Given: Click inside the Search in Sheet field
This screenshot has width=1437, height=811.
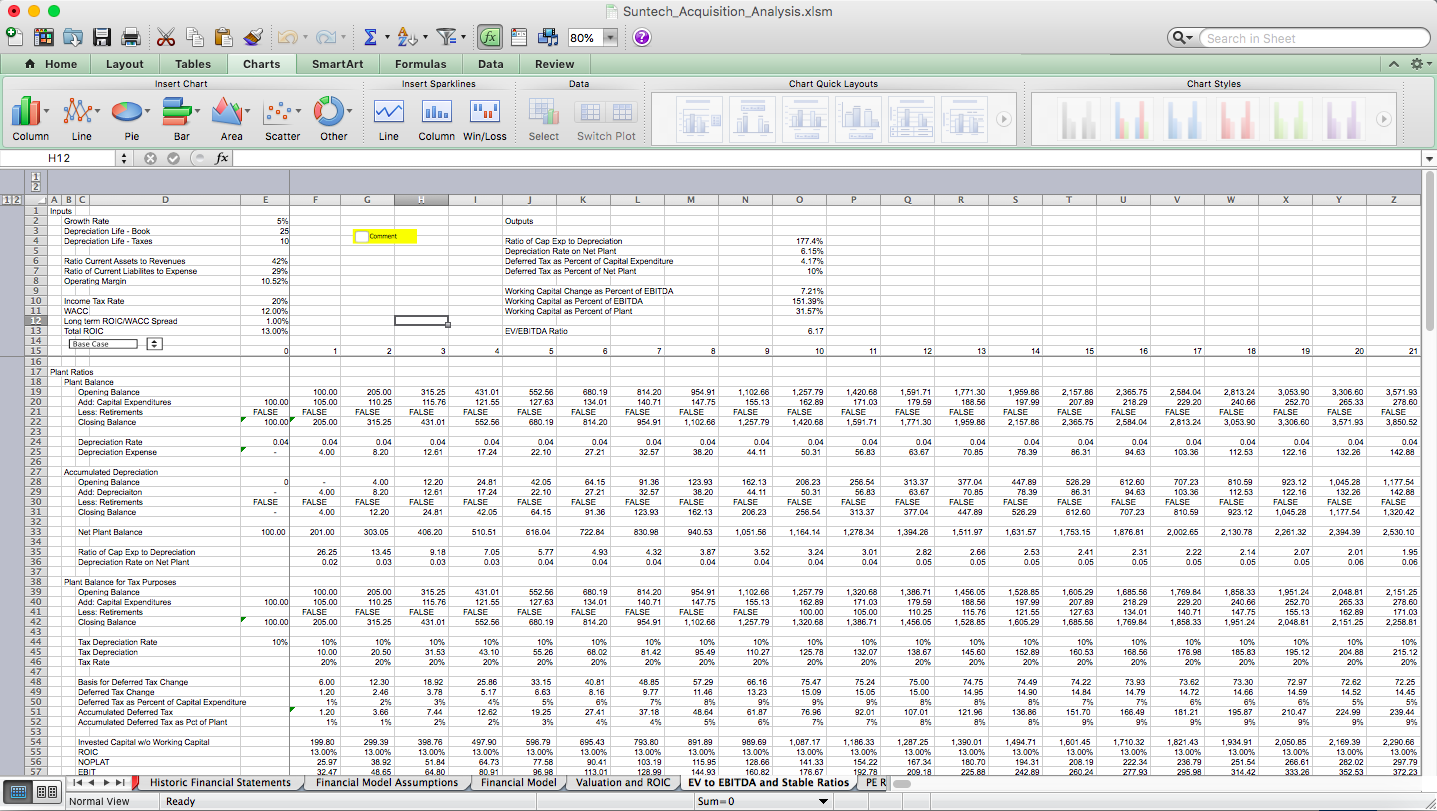Looking at the screenshot, I should click(x=1310, y=37).
